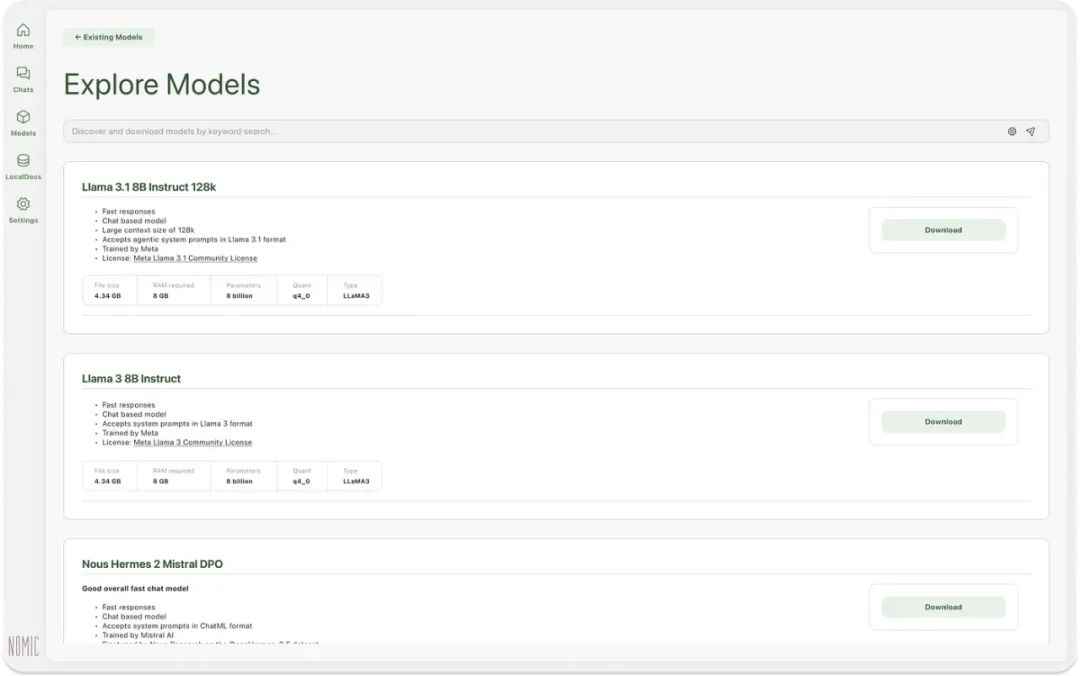Viewport: 1080px width, 676px height.
Task: Open Meta Llama 3.1 Community License link
Action: [x=195, y=258]
